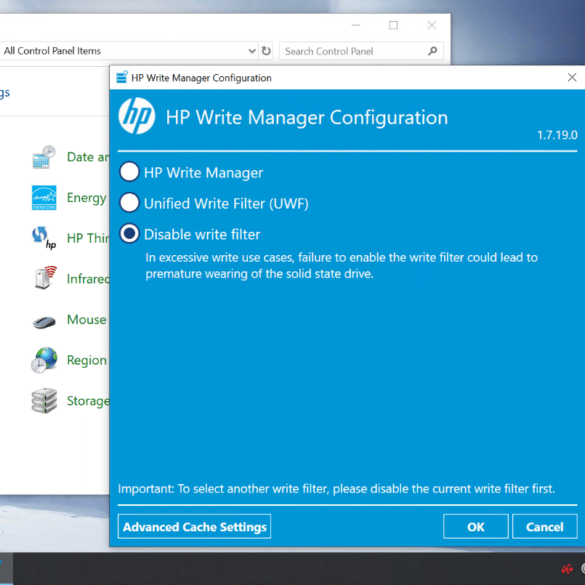585x585 pixels.
Task: Open HP ThinUpdate icon in Control Panel
Action: click(x=44, y=238)
